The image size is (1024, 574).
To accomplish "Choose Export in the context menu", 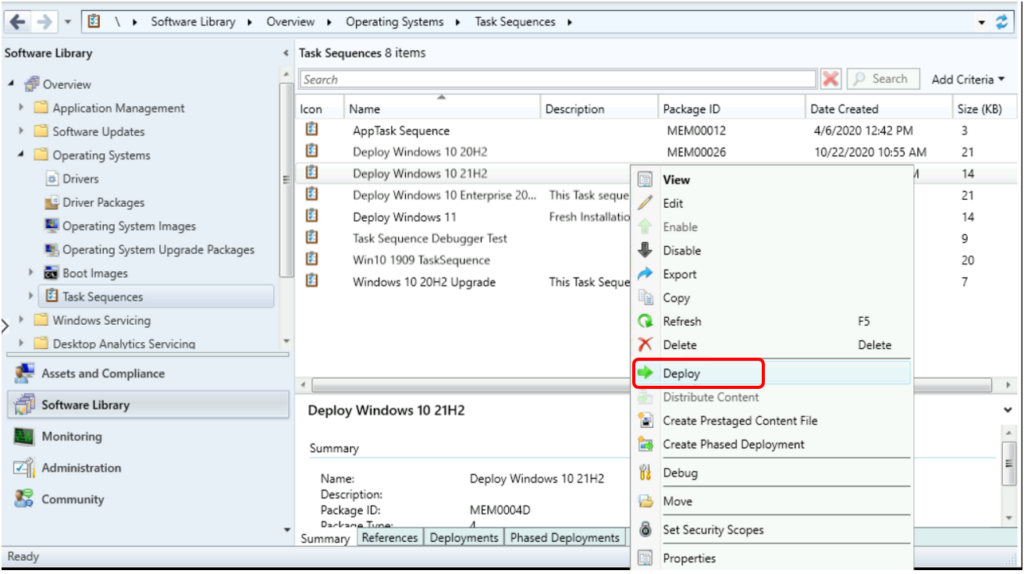I will point(771,274).
